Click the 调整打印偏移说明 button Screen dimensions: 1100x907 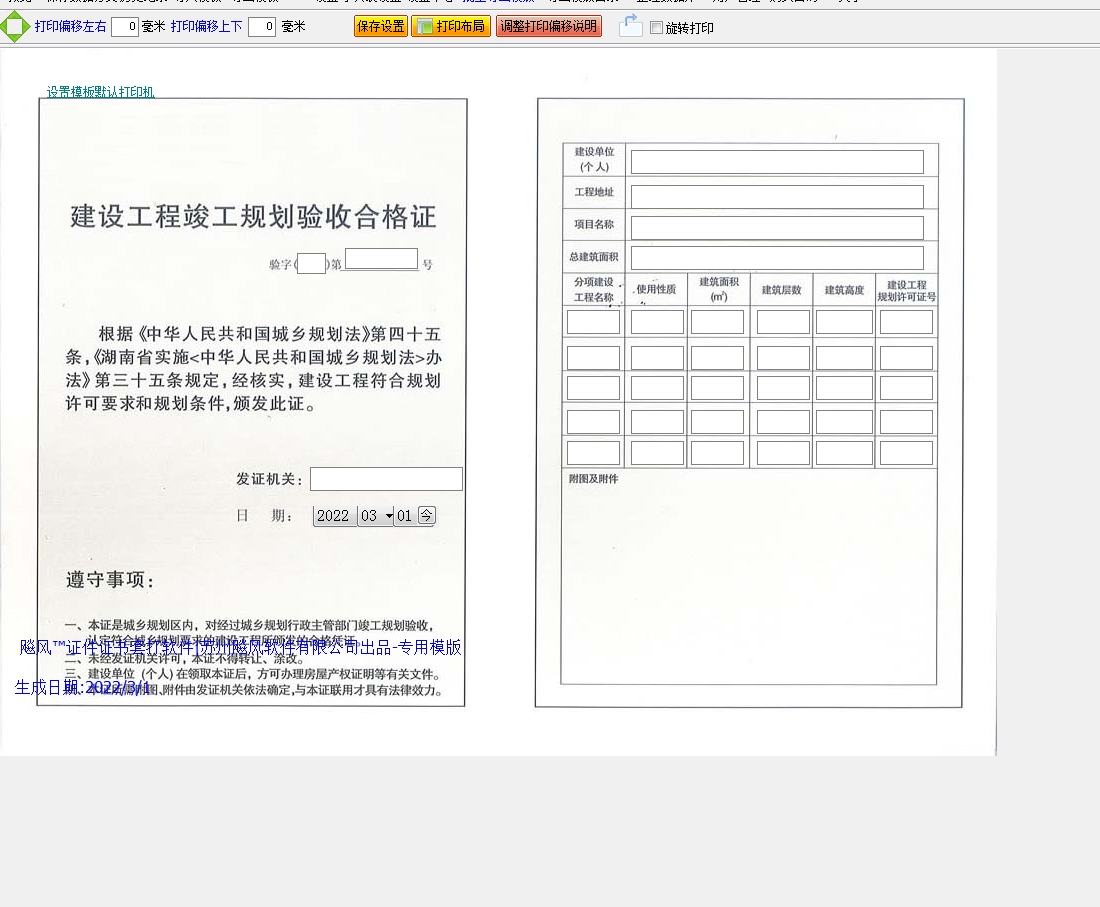coord(548,27)
